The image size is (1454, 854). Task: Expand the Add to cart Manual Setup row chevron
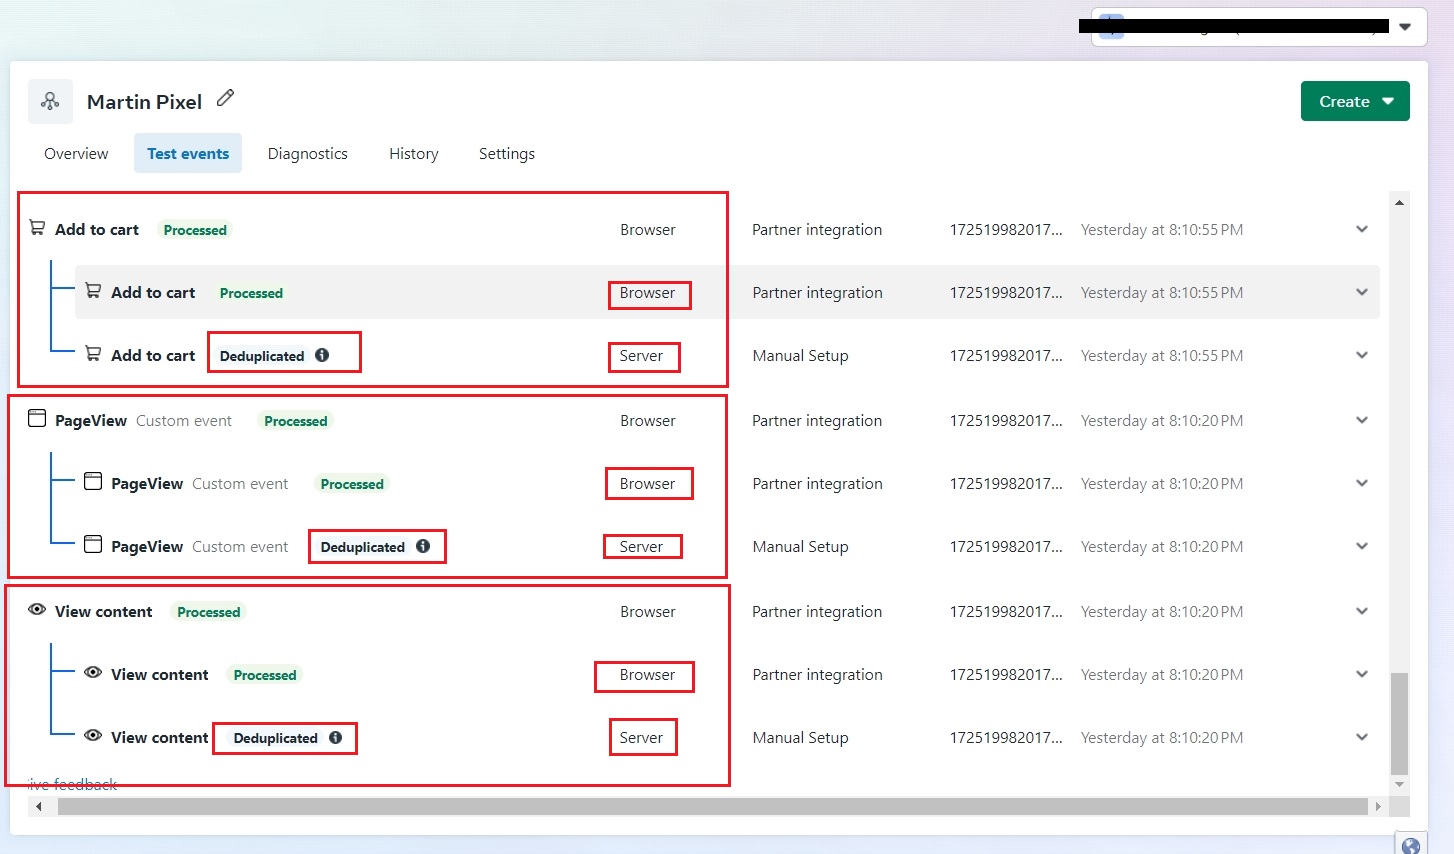[x=1362, y=355]
